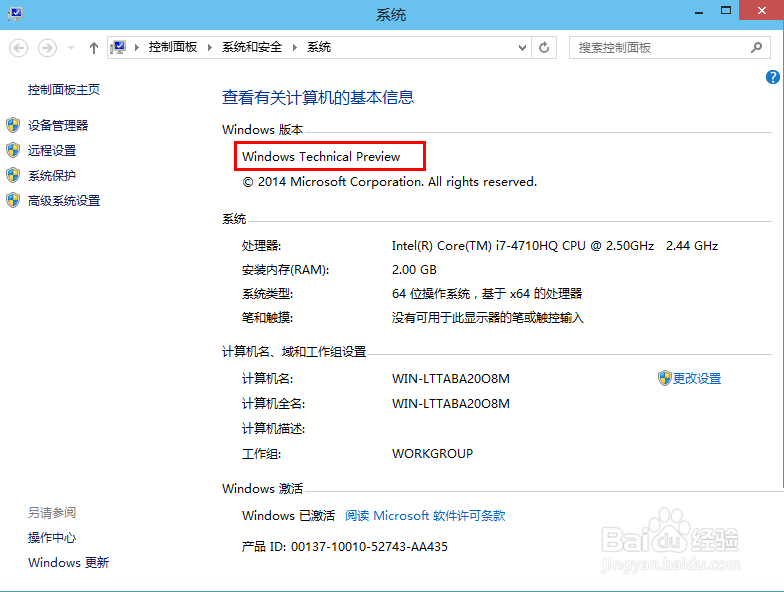Go up one level with Up arrow
This screenshot has width=784, height=592.
click(x=94, y=48)
